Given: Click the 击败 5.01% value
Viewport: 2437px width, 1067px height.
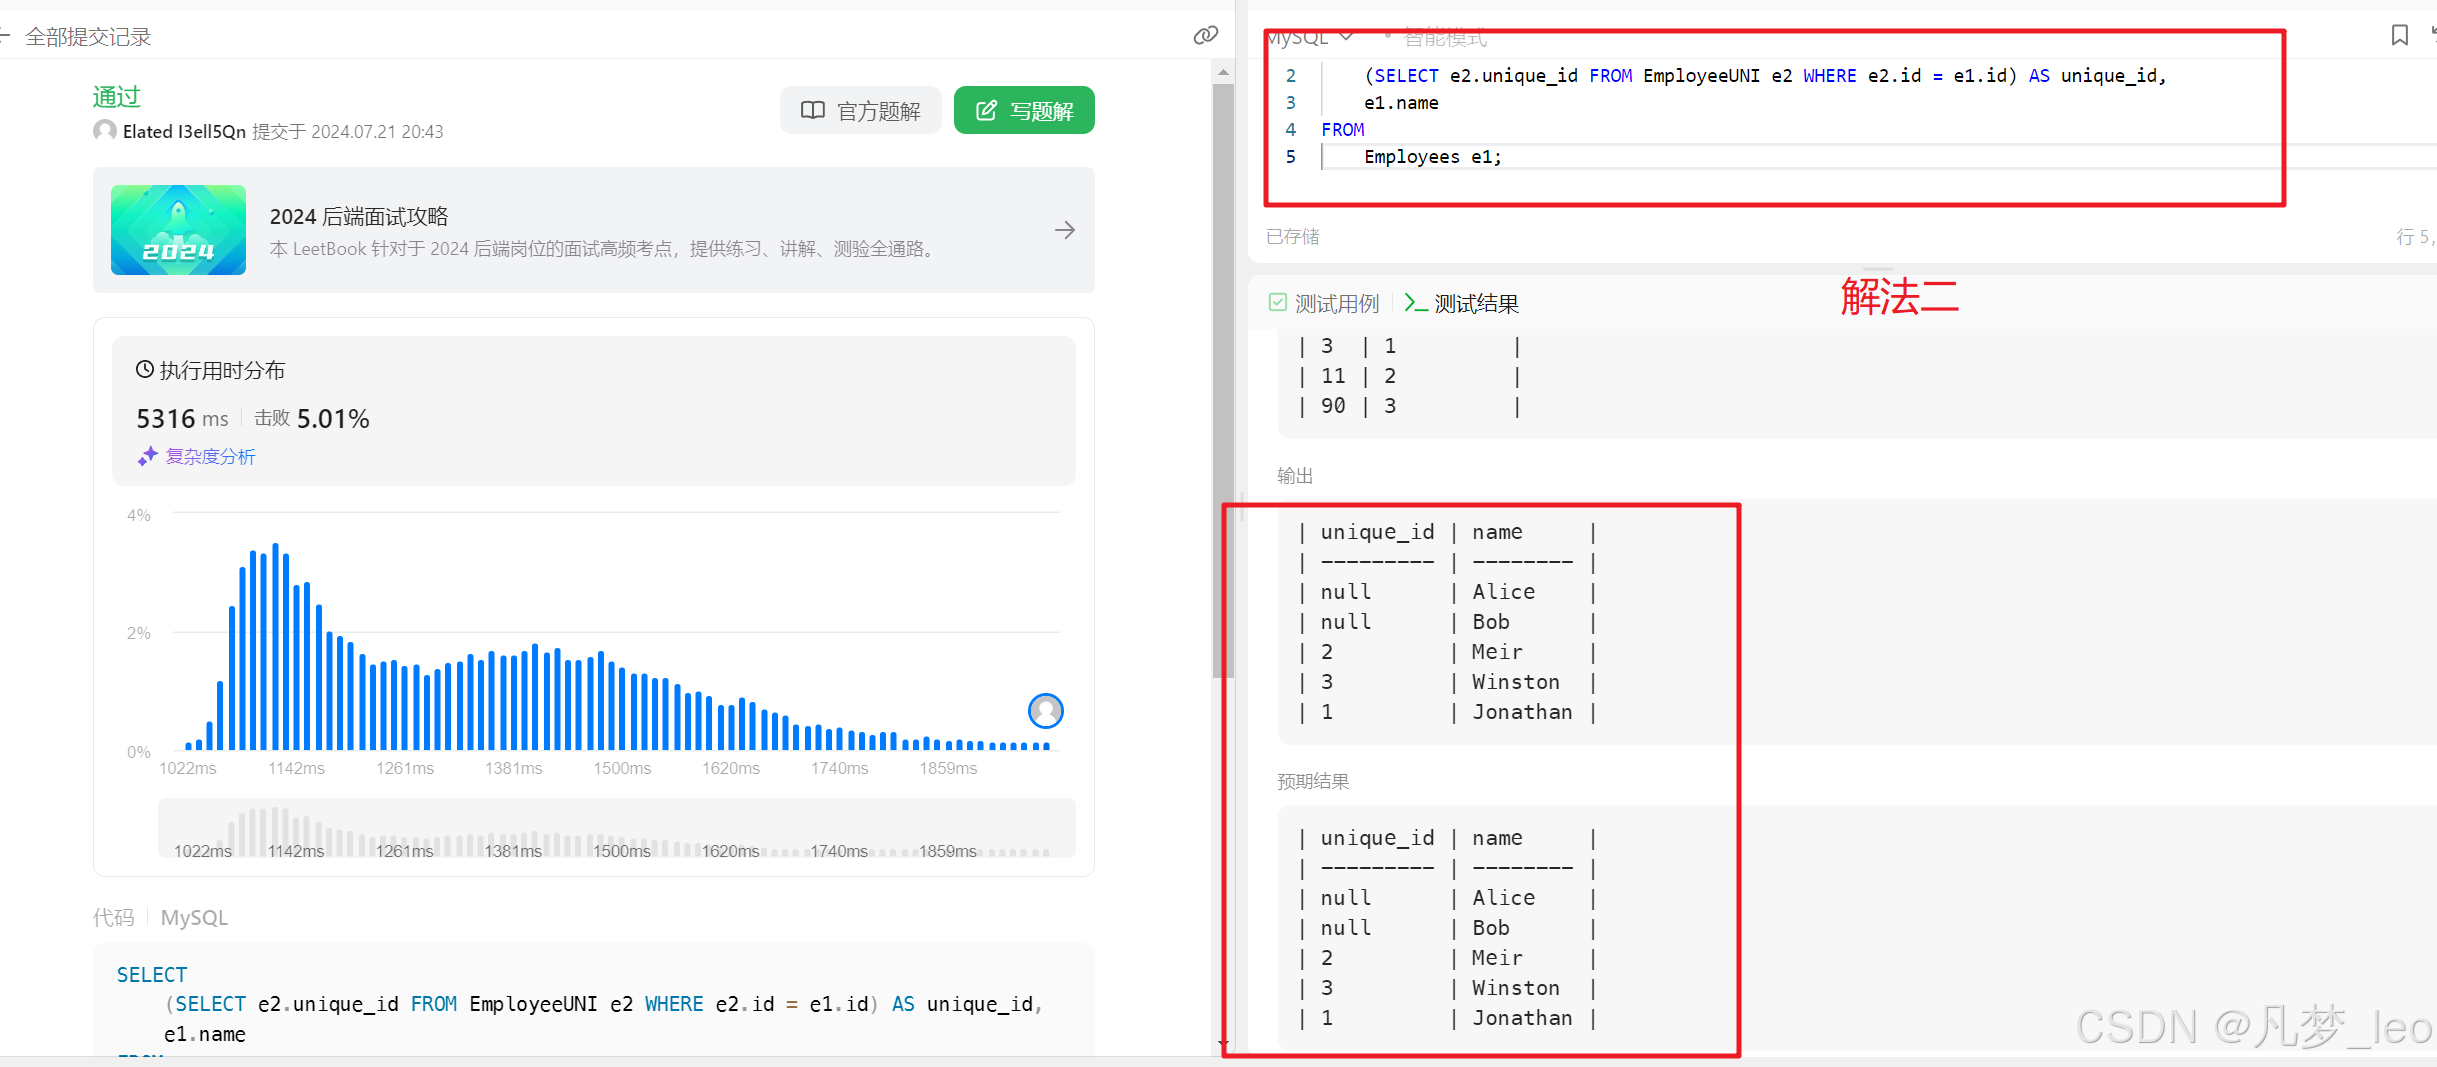Looking at the screenshot, I should tap(312, 418).
